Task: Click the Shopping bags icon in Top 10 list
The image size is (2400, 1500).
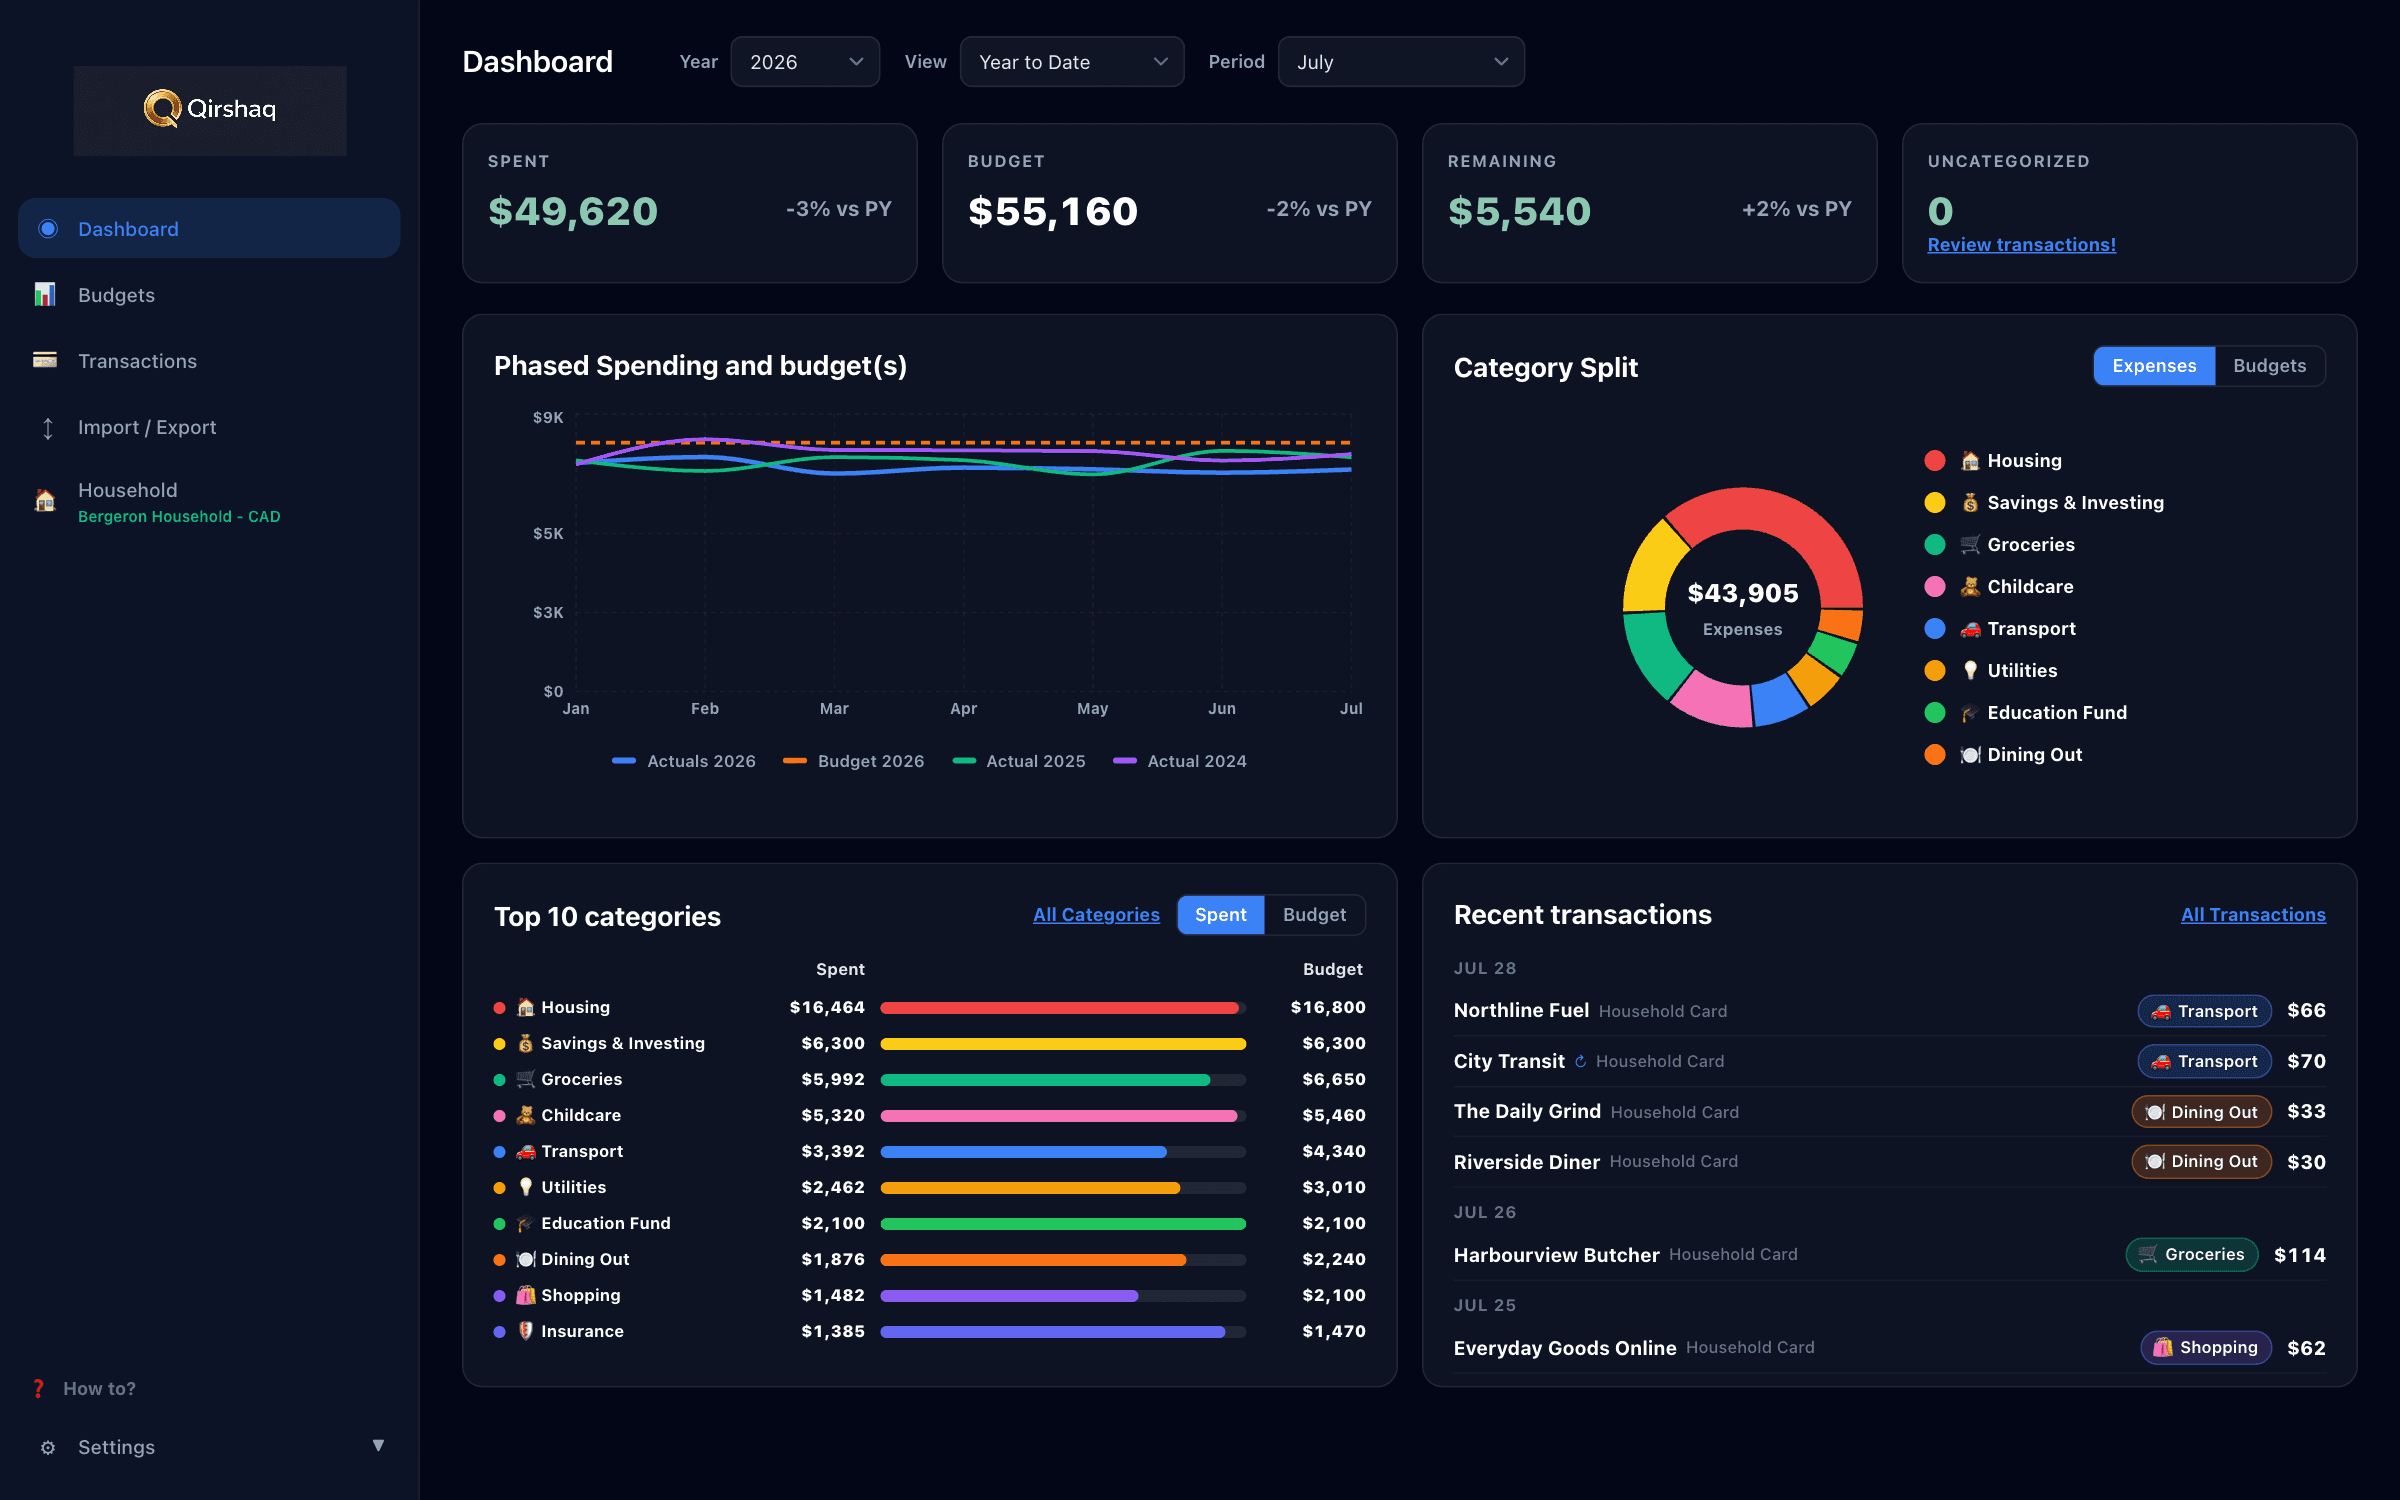Action: 526,1295
